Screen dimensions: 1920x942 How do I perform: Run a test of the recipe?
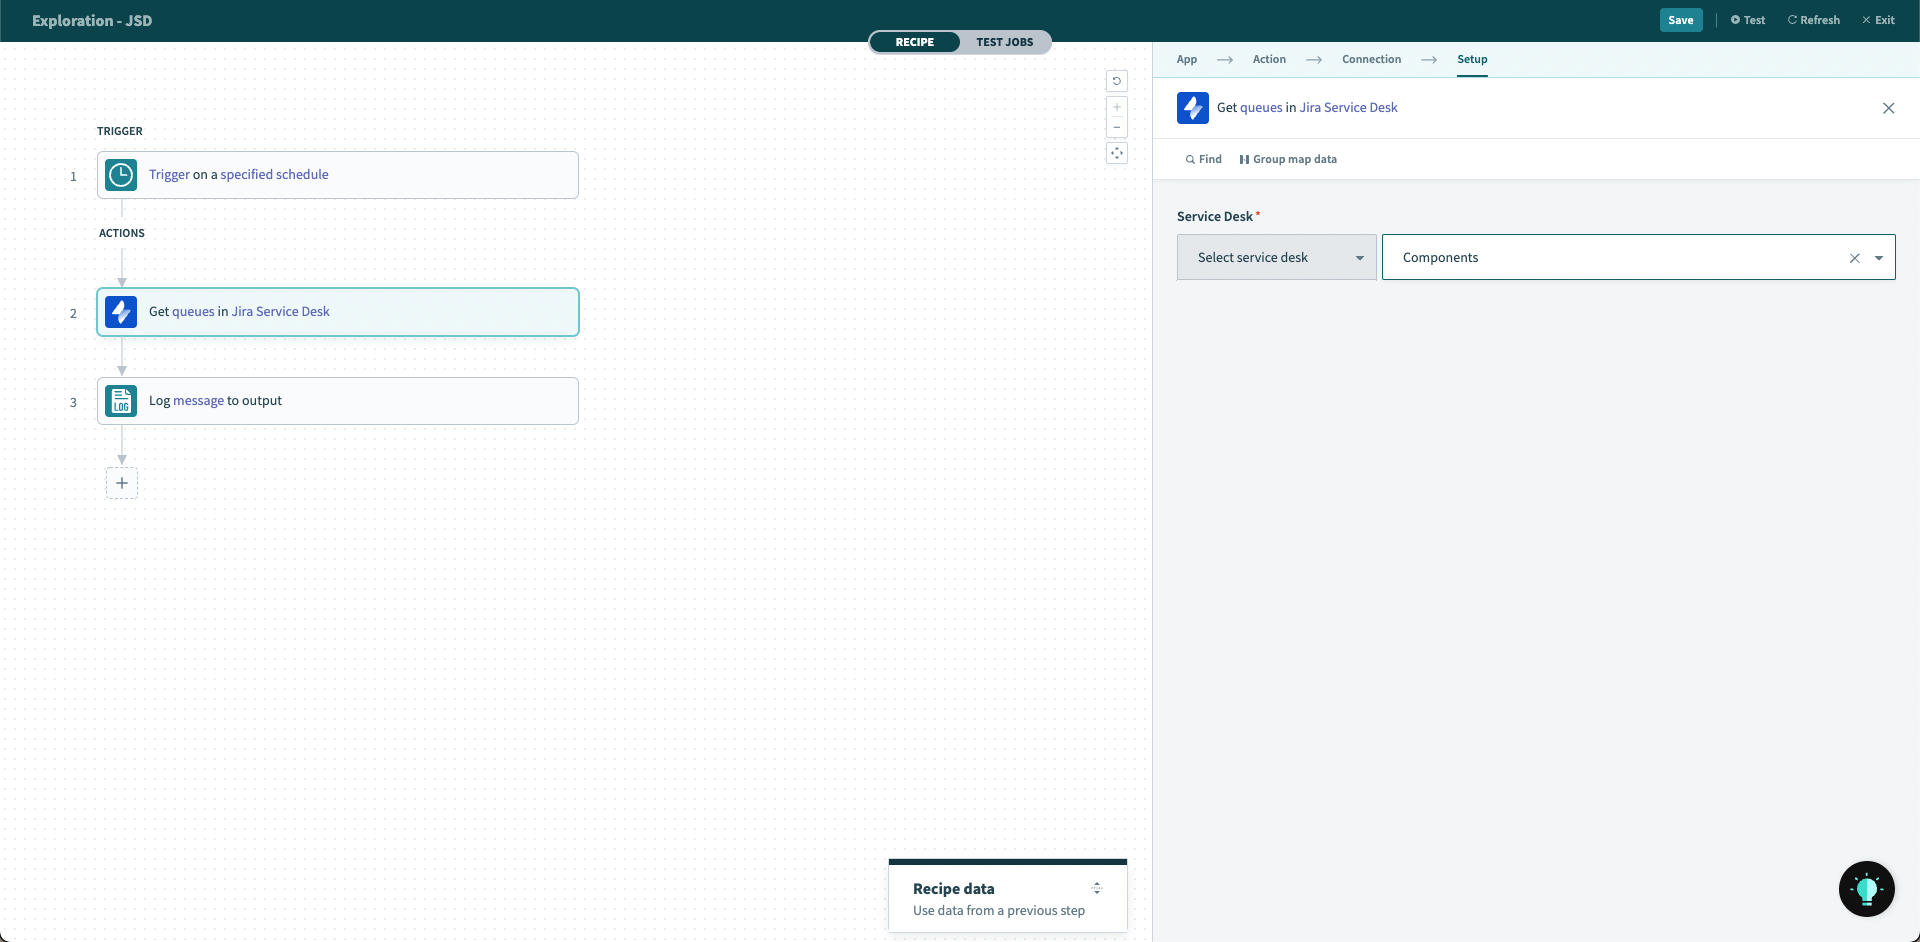(1747, 19)
